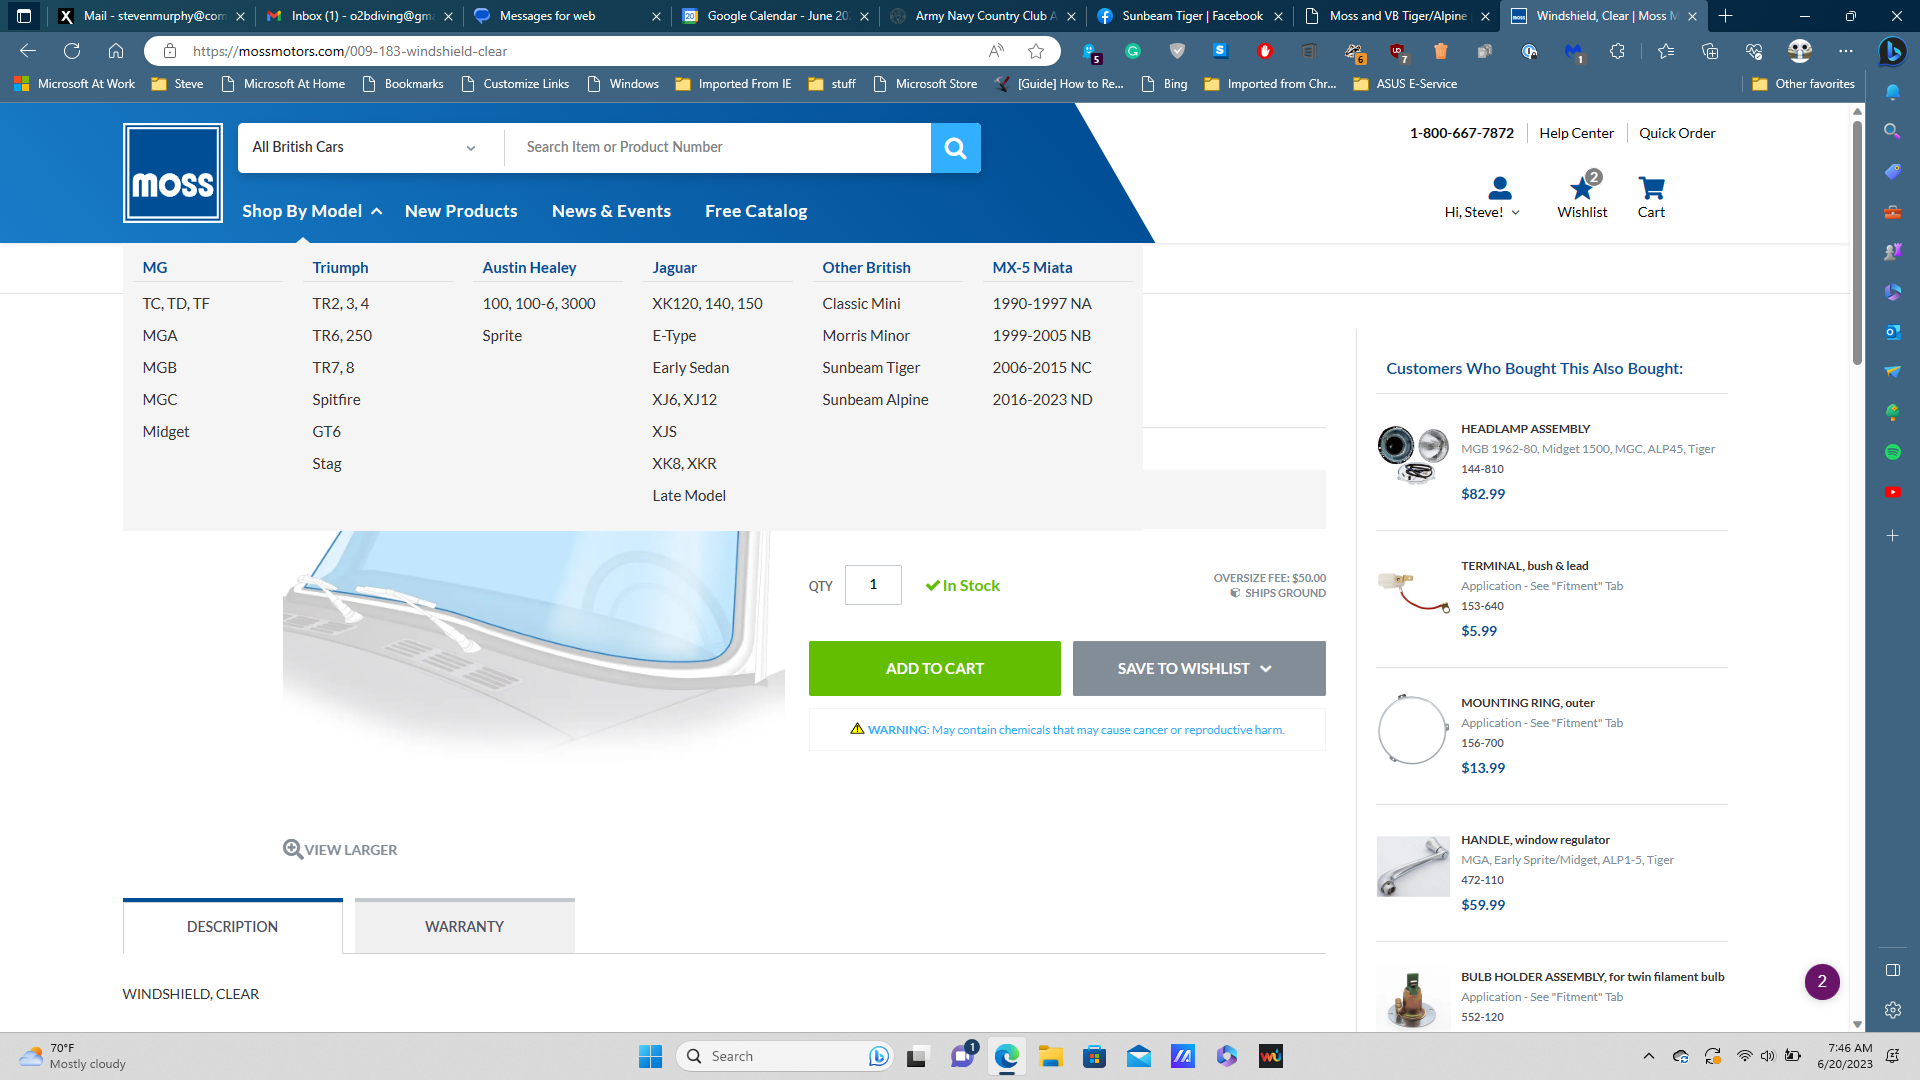The height and width of the screenshot is (1080, 1920).
Task: Open the Description tab
Action: (233, 926)
